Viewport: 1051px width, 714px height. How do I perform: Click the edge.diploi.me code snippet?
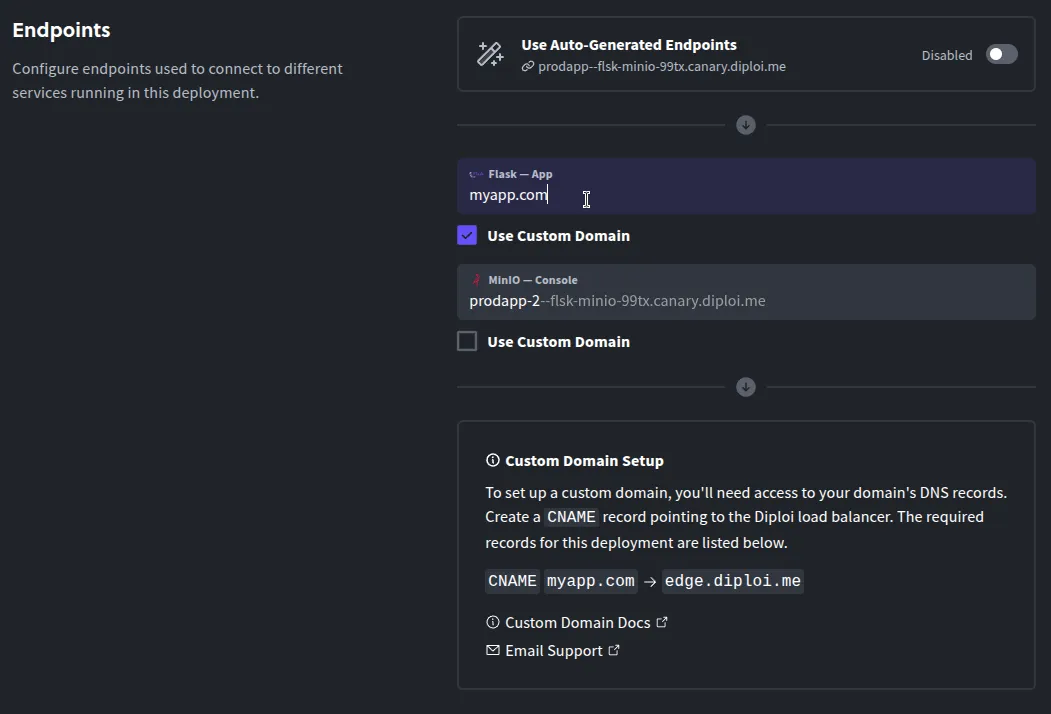[x=732, y=580]
